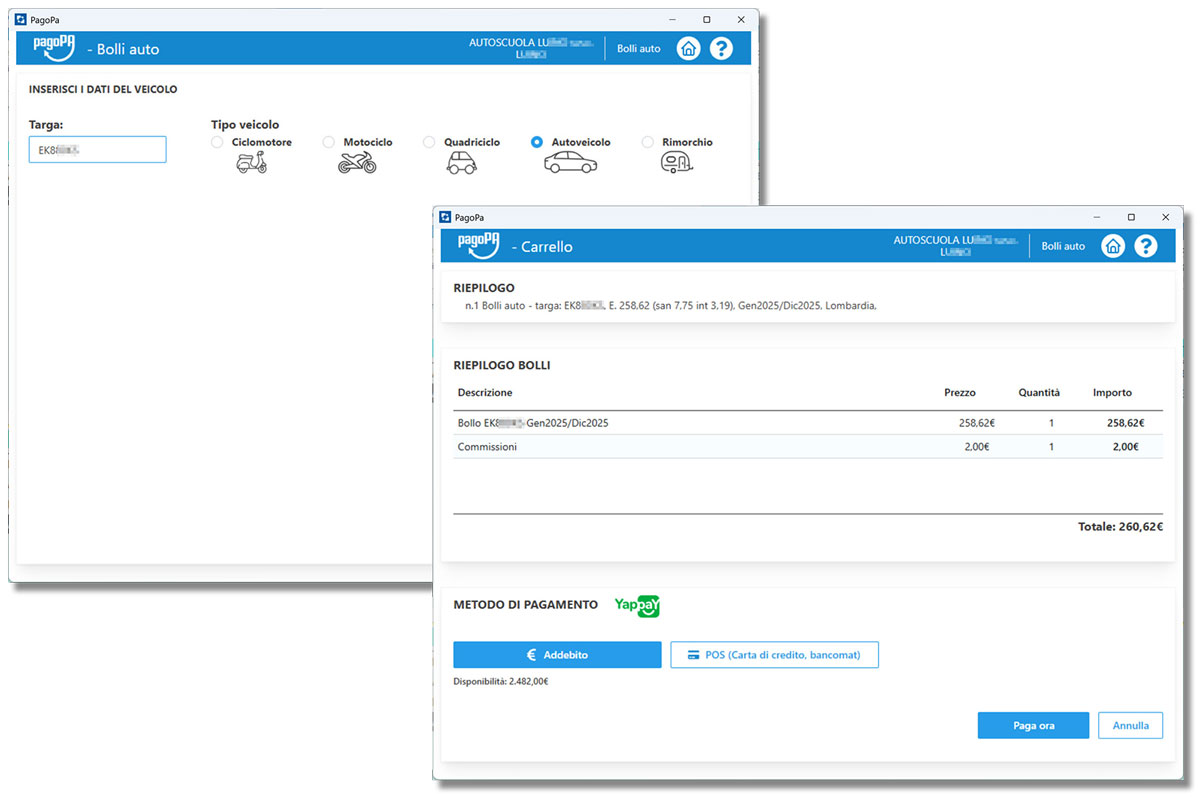Click the home icon in Bolli auto window
The image size is (1200, 797).
(688, 48)
